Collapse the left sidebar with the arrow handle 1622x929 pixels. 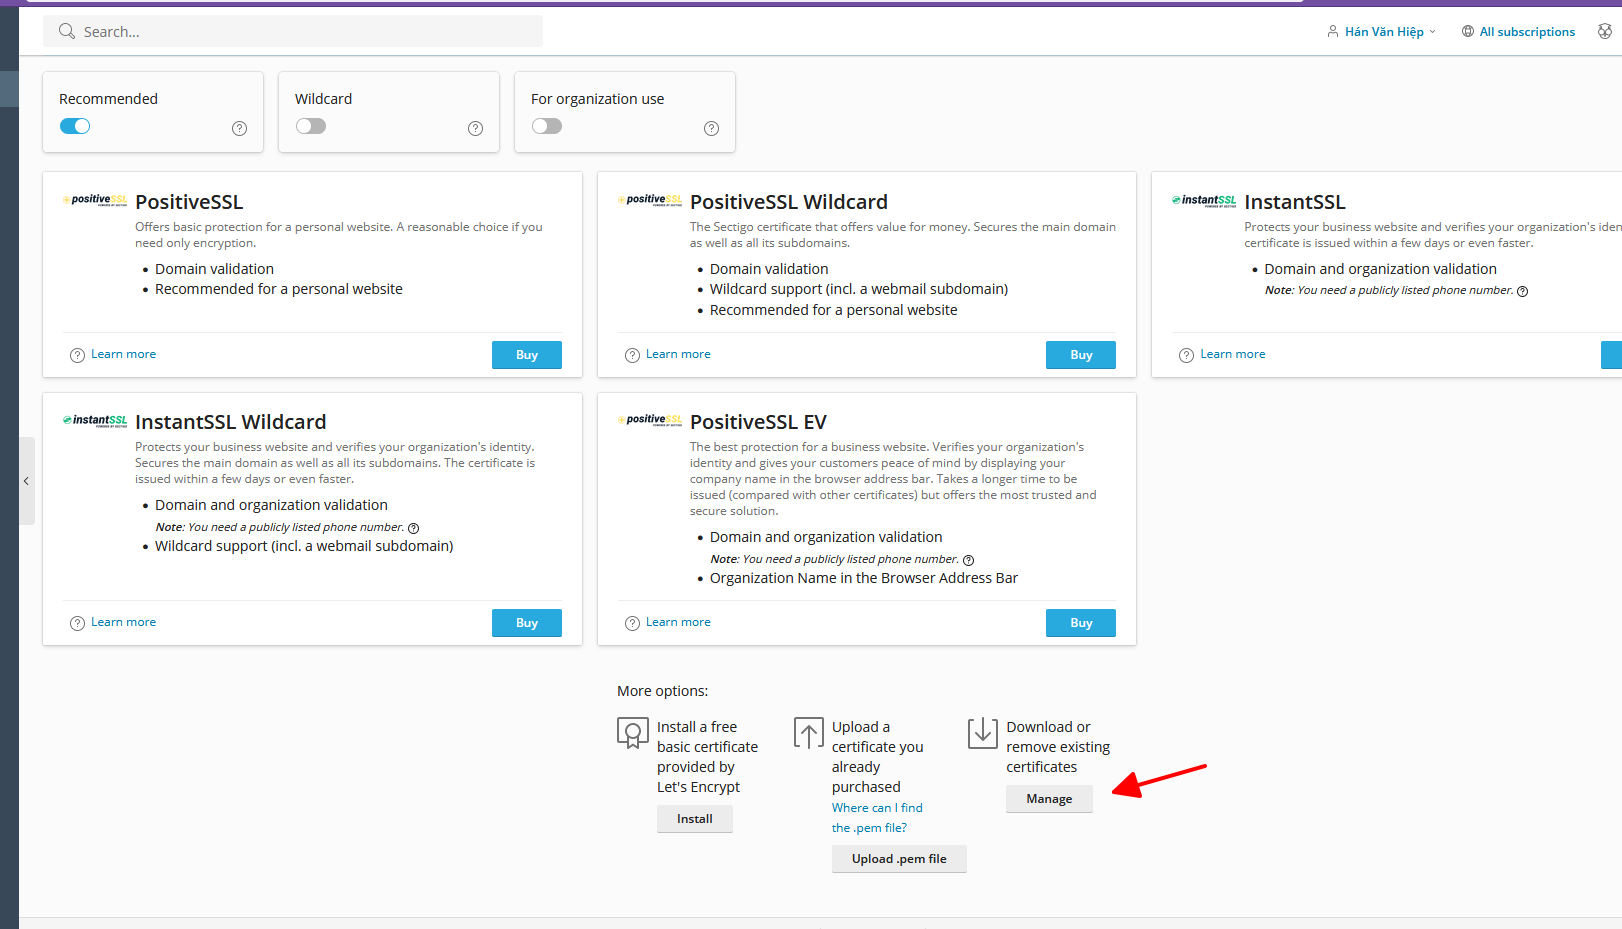tap(27, 481)
